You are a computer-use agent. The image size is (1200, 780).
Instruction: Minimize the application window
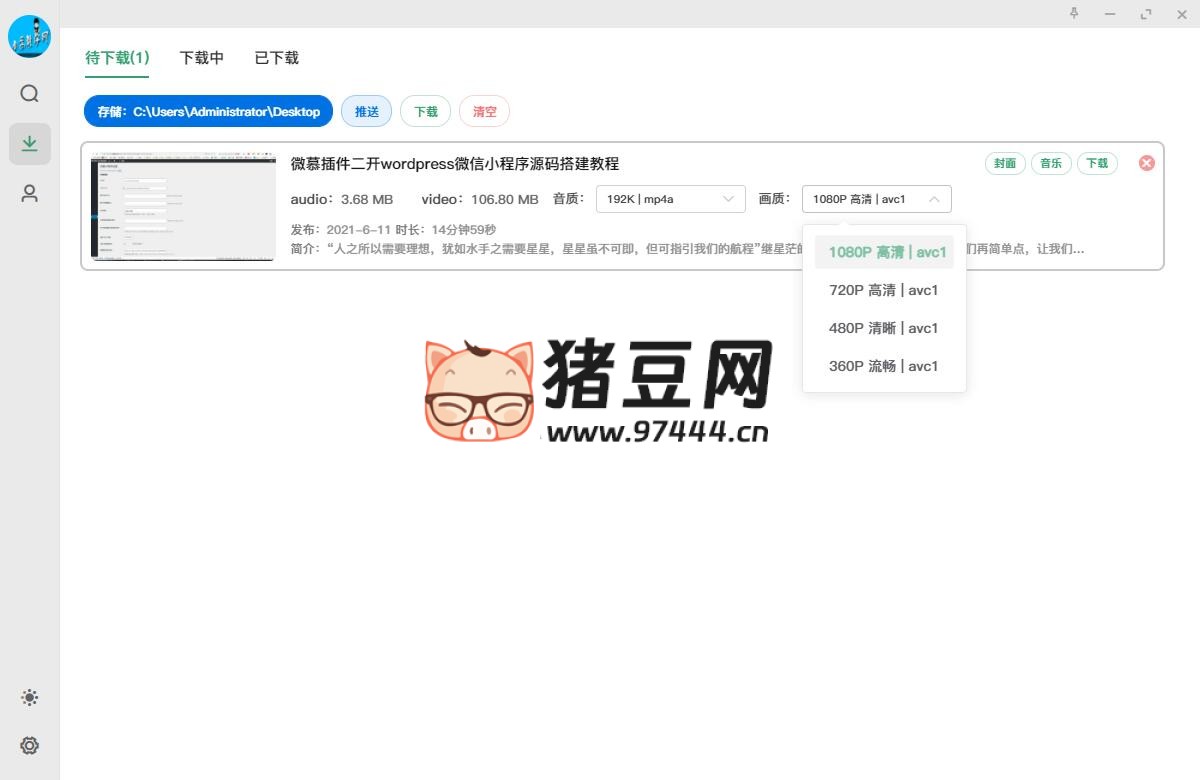tap(1110, 14)
